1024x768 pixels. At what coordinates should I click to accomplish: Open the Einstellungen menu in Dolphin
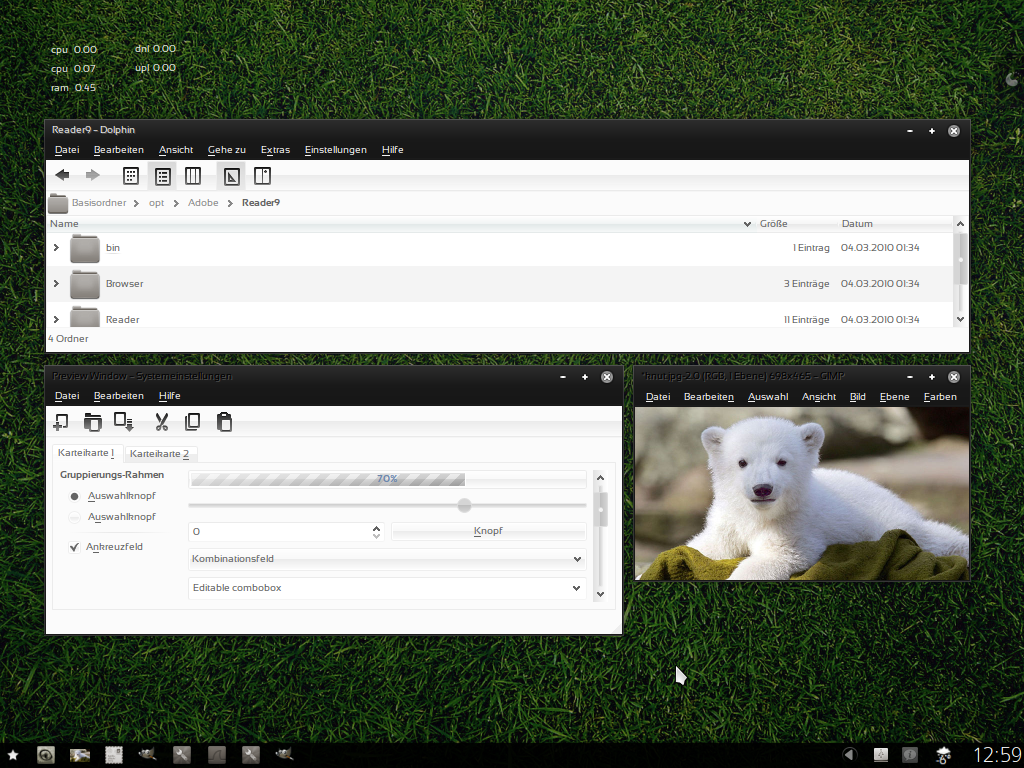[x=335, y=150]
